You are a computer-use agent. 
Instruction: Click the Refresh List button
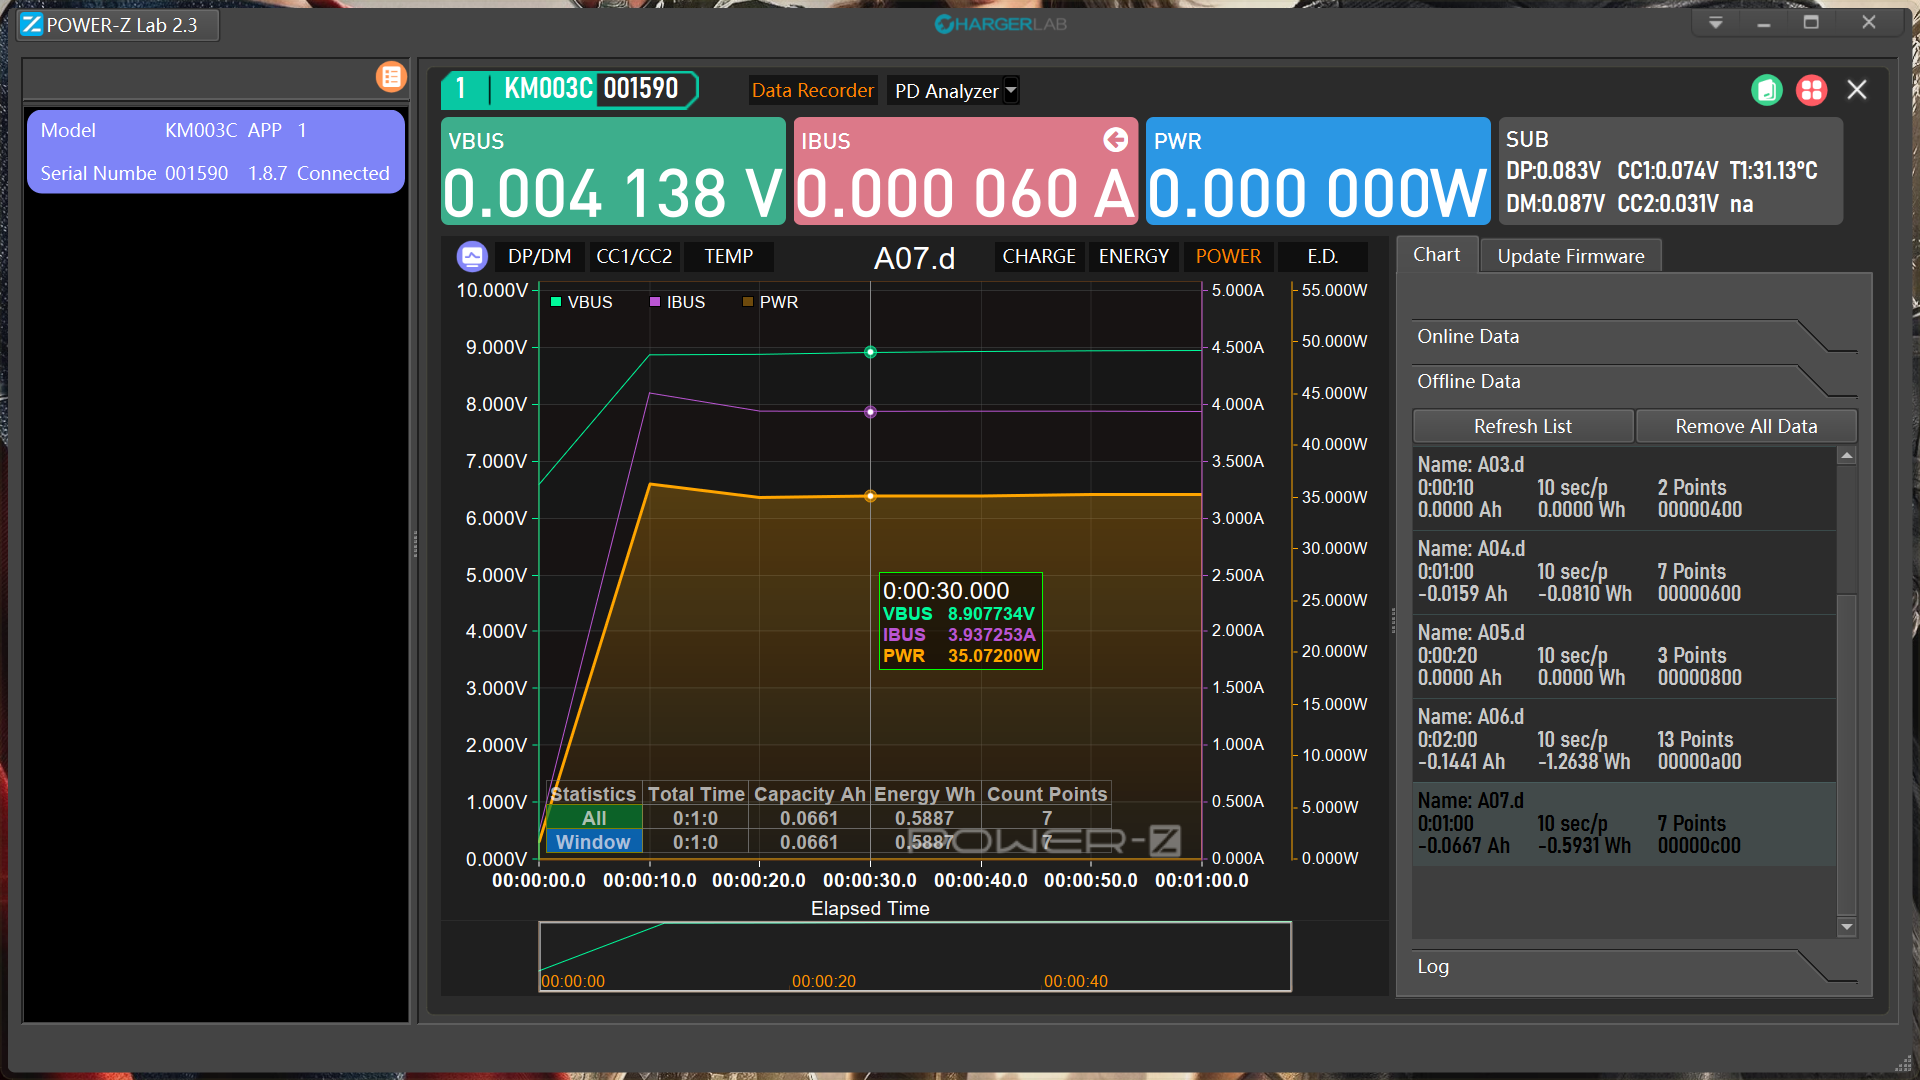coord(1522,427)
